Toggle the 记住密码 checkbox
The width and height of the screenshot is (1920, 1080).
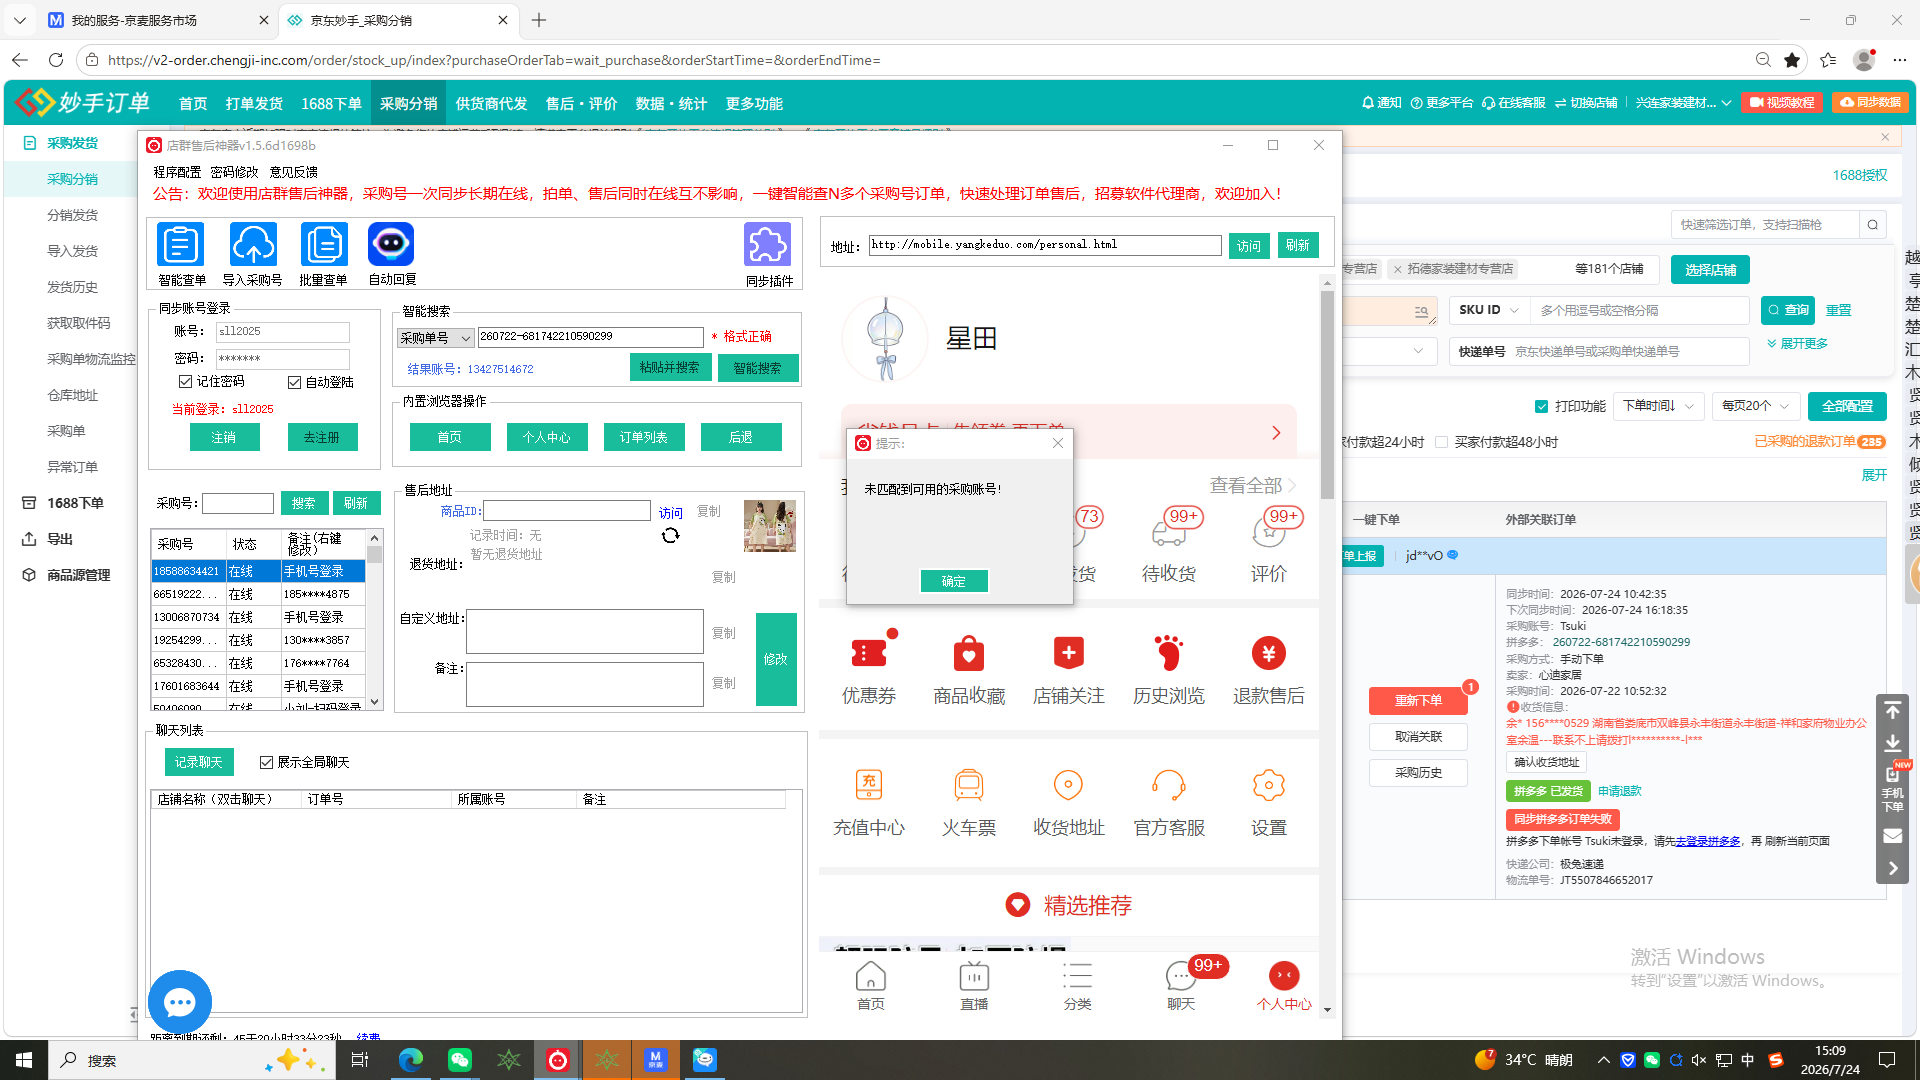[x=185, y=382]
